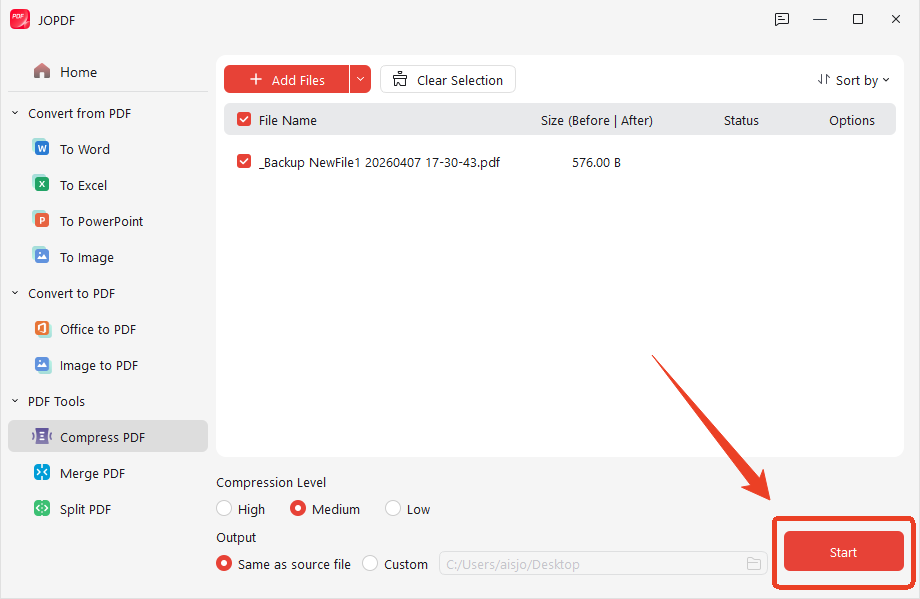Select Compress PDF entry
920x599 pixels.
tap(108, 436)
